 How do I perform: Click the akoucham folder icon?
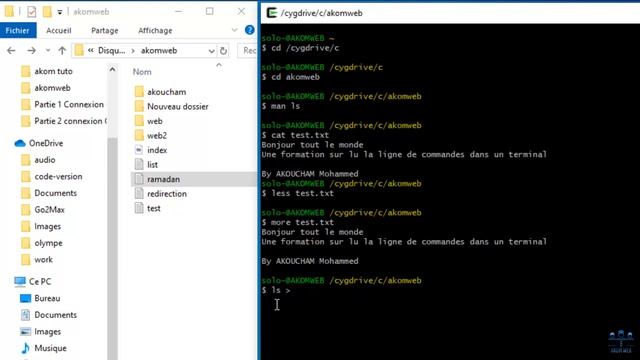pos(139,91)
